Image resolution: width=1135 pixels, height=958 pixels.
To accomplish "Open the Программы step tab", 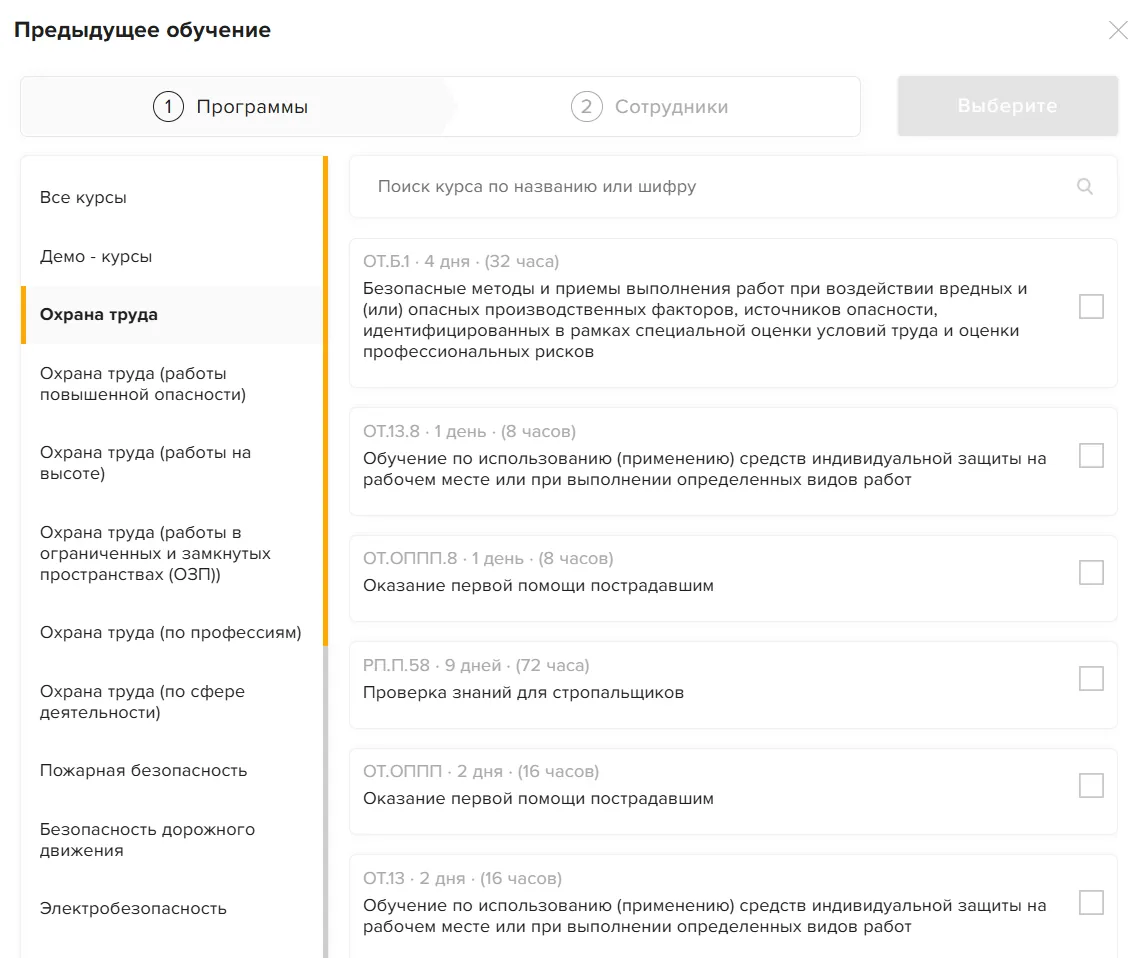I will pyautogui.click(x=232, y=106).
